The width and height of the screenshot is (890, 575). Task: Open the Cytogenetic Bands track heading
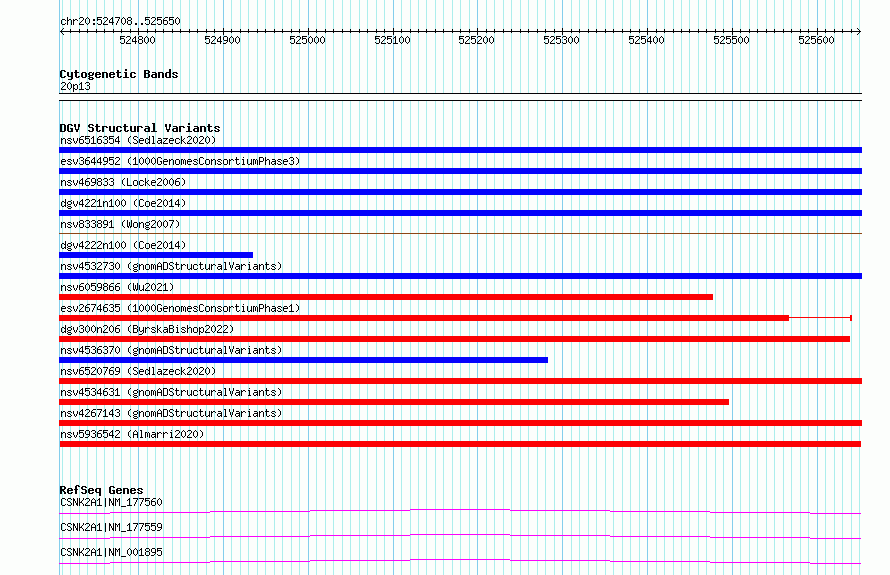[x=119, y=74]
